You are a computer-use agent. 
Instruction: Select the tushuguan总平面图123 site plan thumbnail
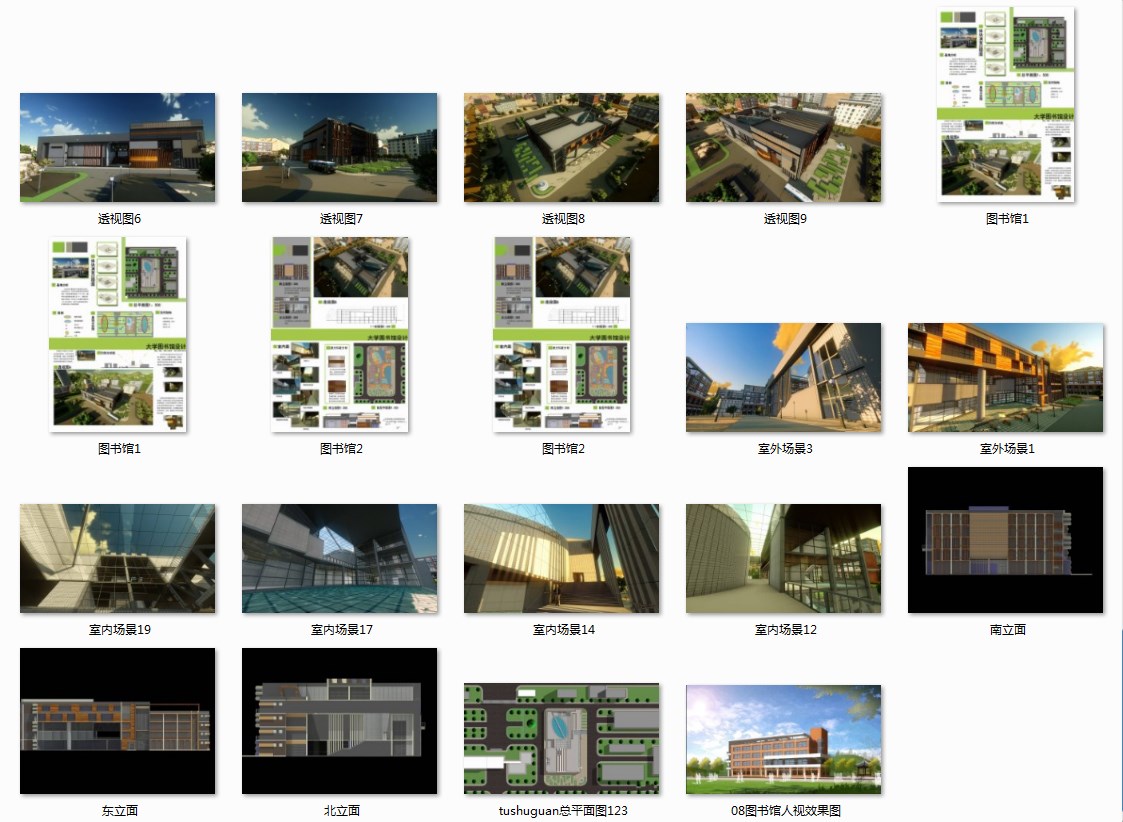(561, 739)
